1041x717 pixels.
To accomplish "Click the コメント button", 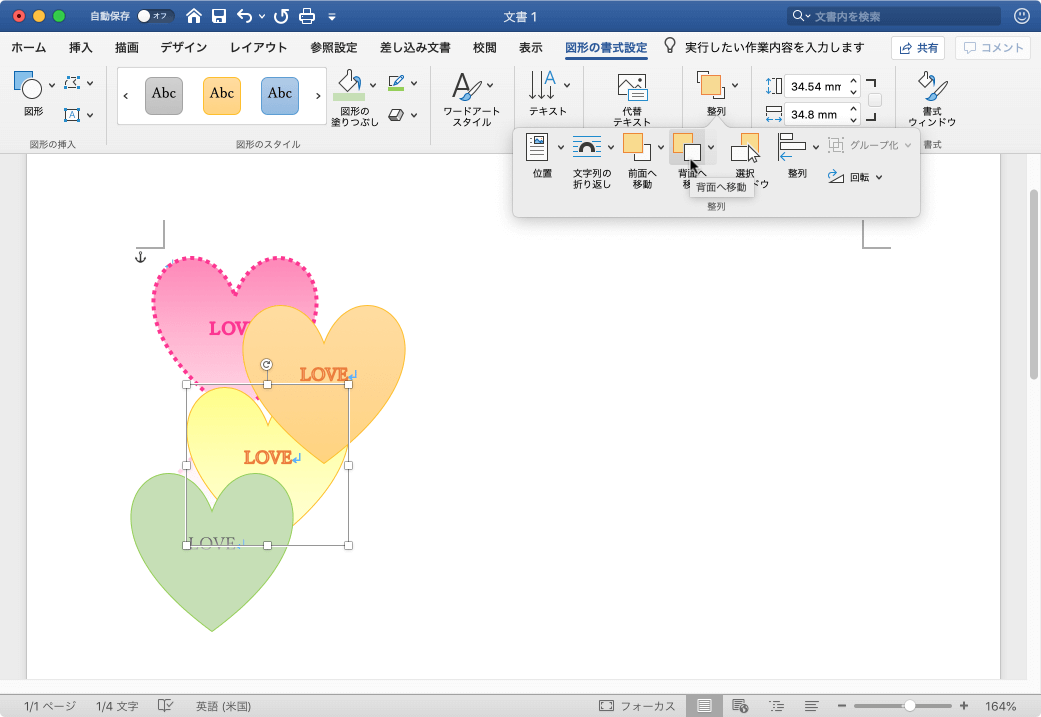I will pyautogui.click(x=993, y=48).
